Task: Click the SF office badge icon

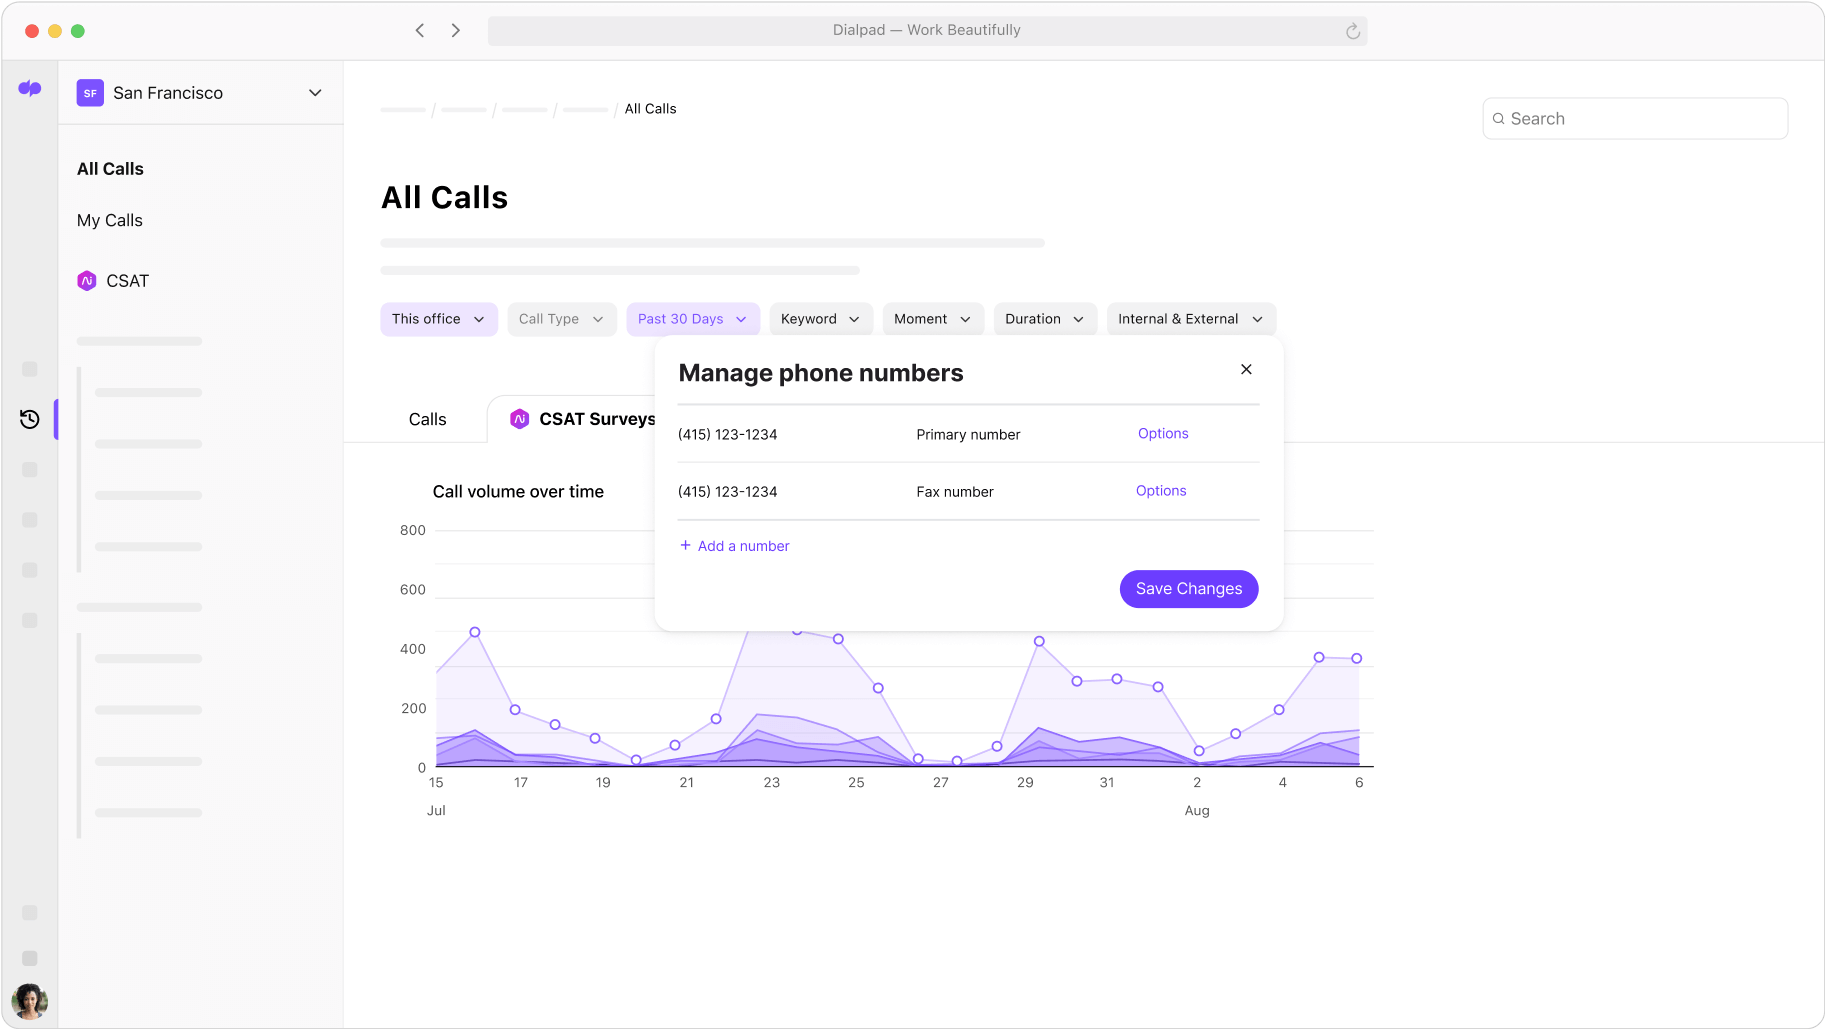Action: pyautogui.click(x=90, y=93)
